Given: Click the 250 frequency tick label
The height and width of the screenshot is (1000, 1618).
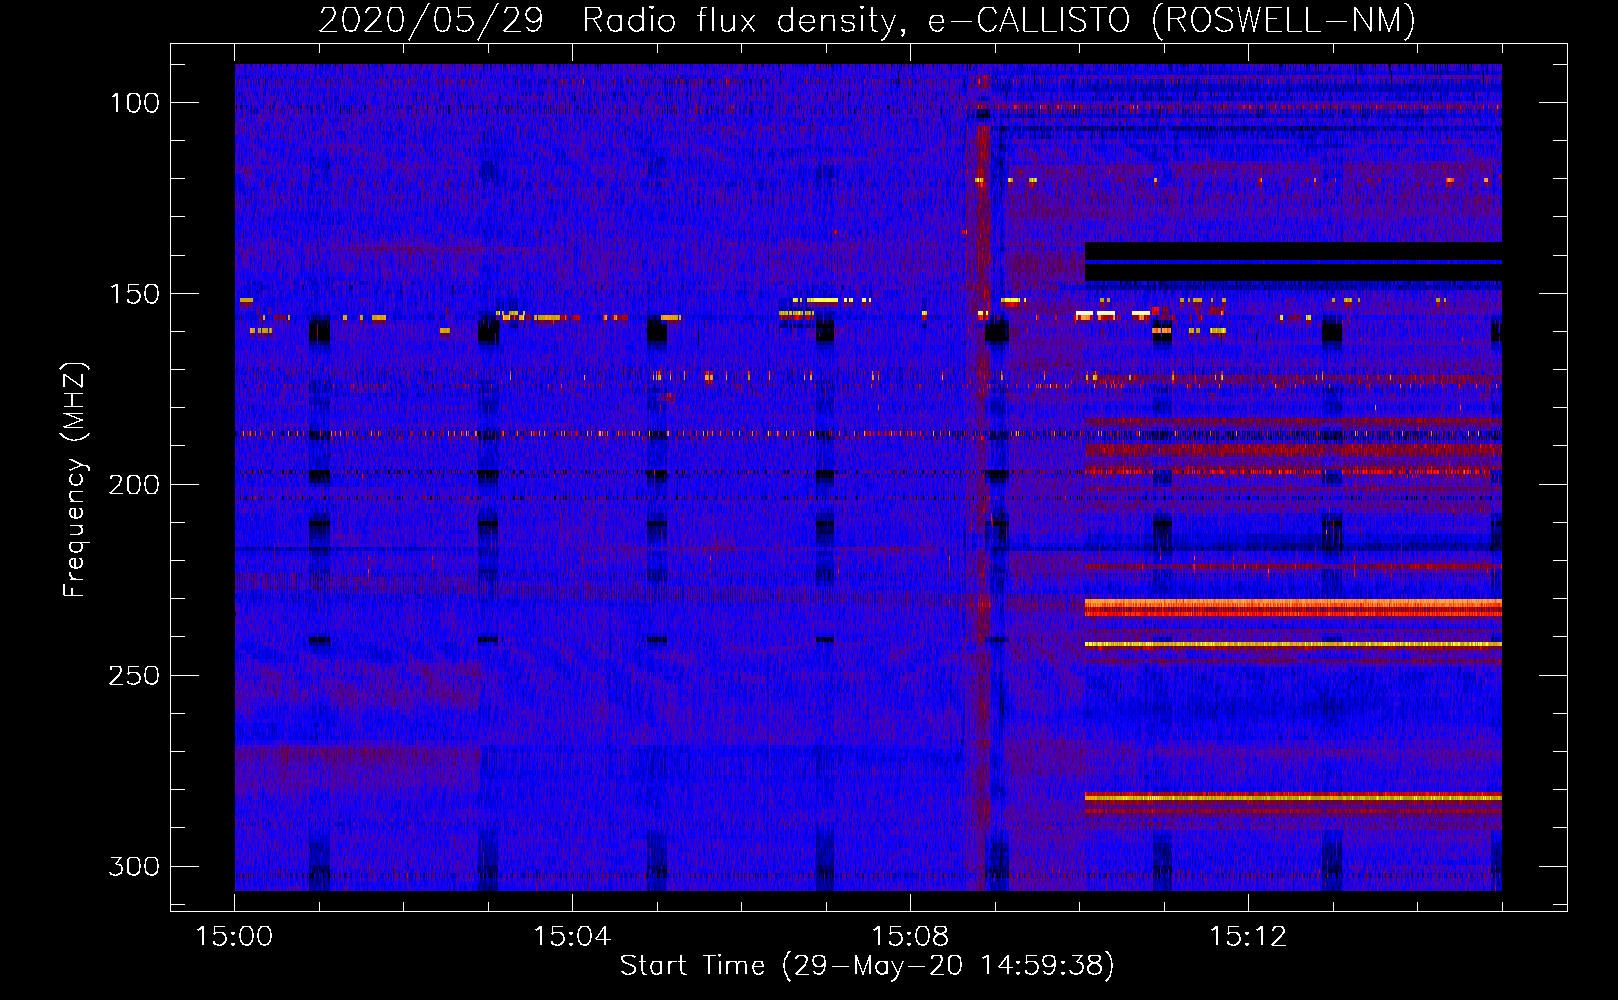Looking at the screenshot, I should coord(134,676).
